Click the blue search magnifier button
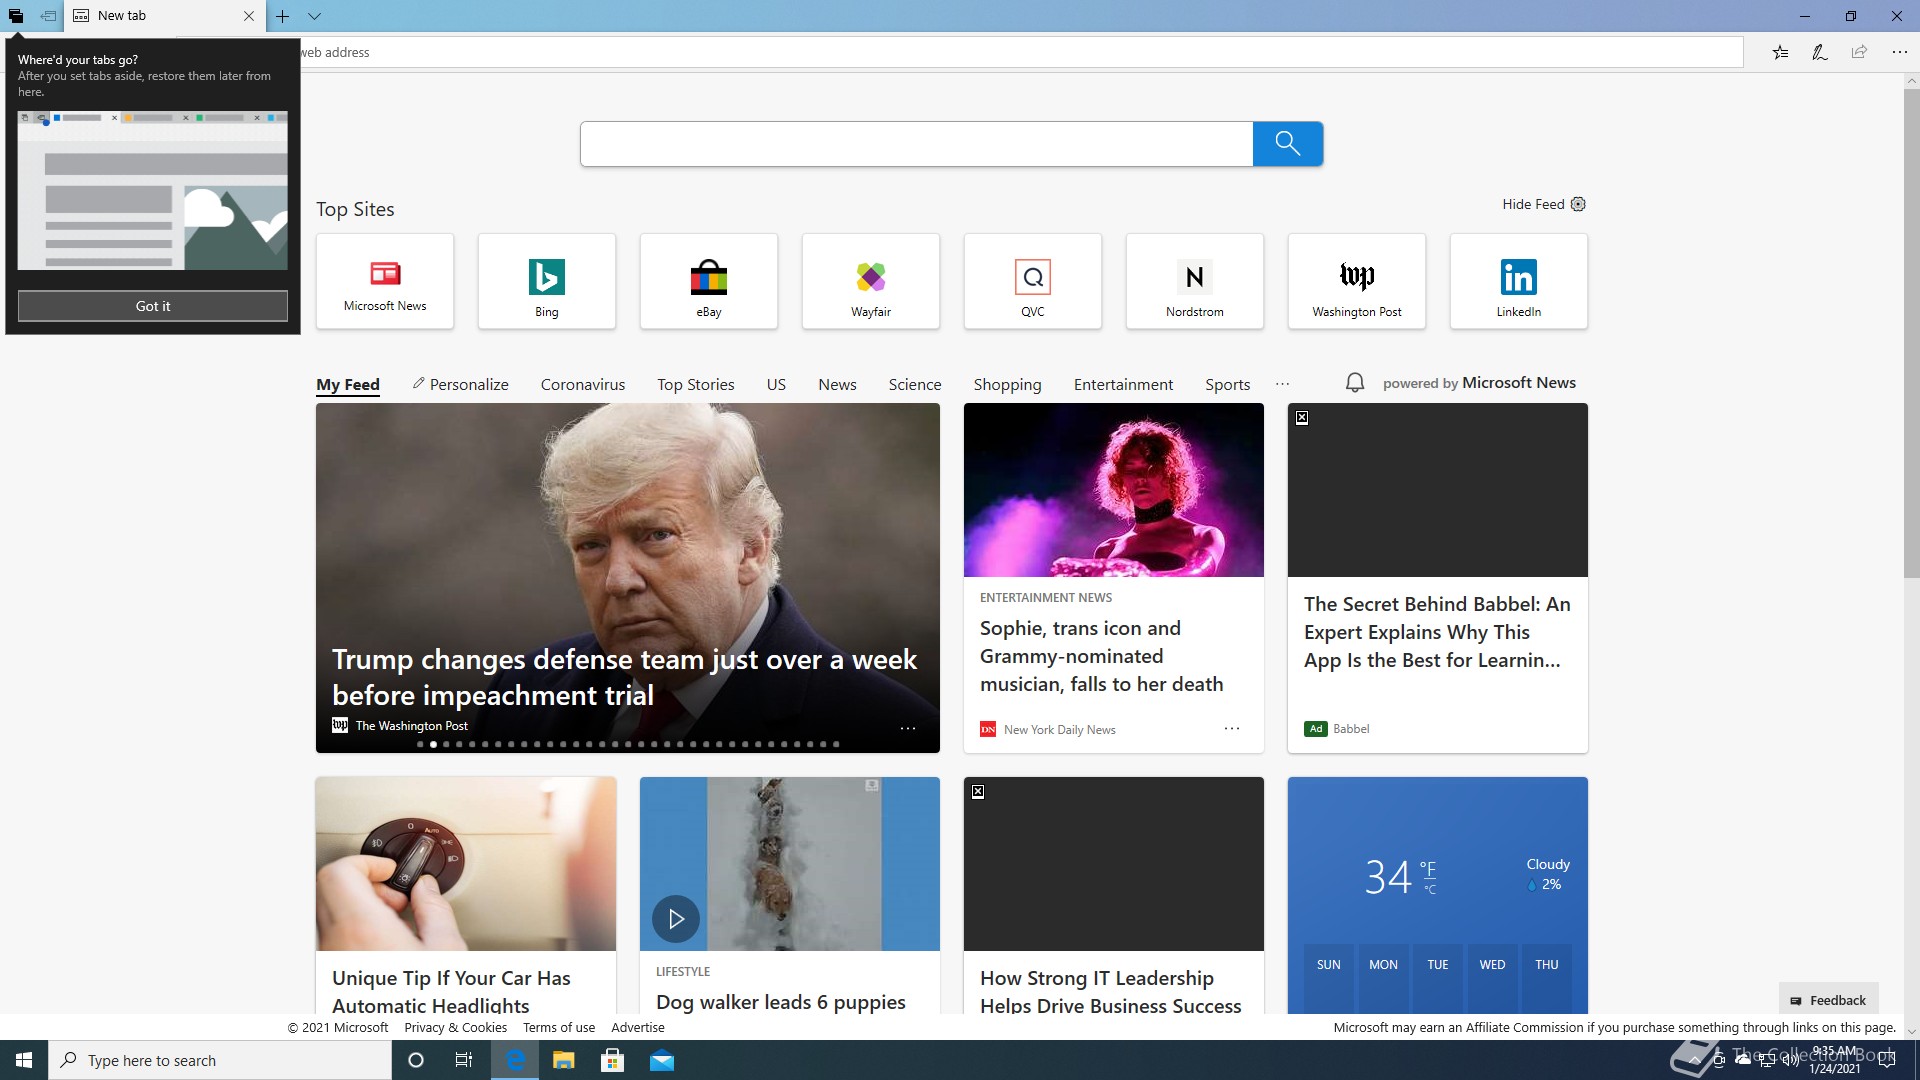This screenshot has width=1920, height=1080. pyautogui.click(x=1288, y=144)
